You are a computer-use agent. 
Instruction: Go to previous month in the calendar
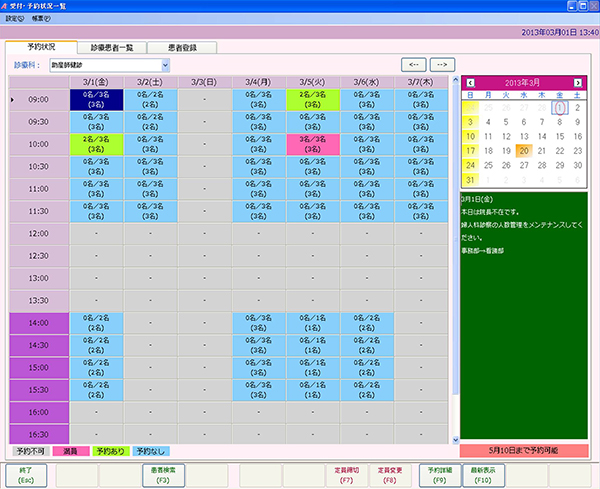pos(470,83)
